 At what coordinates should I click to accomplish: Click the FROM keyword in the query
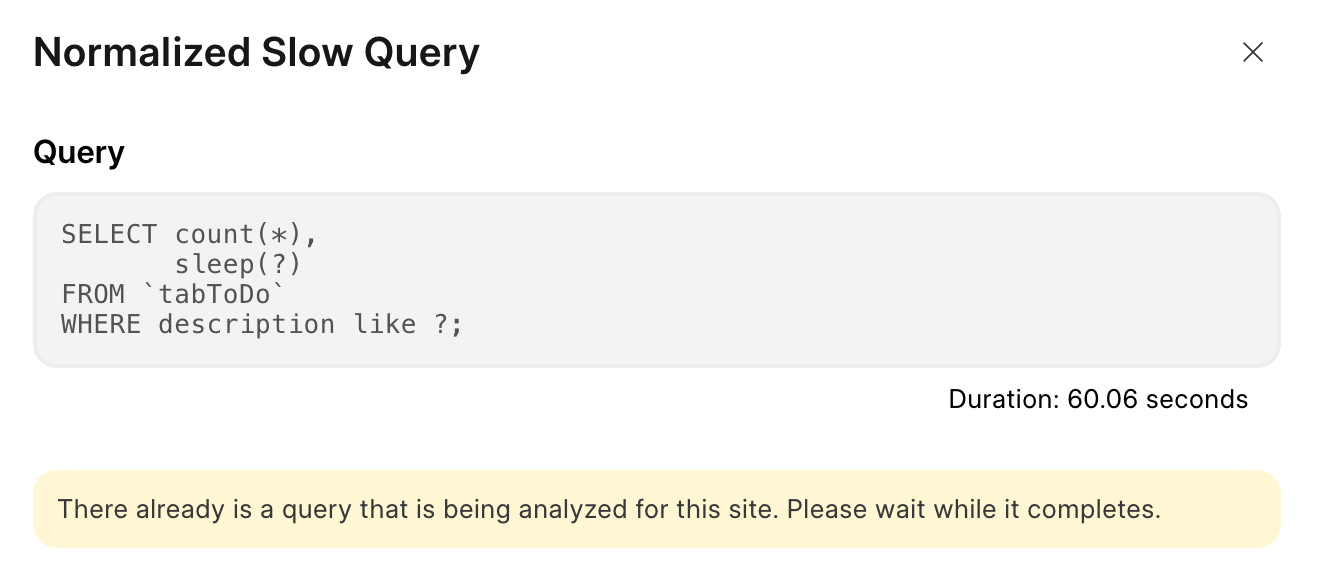[93, 295]
